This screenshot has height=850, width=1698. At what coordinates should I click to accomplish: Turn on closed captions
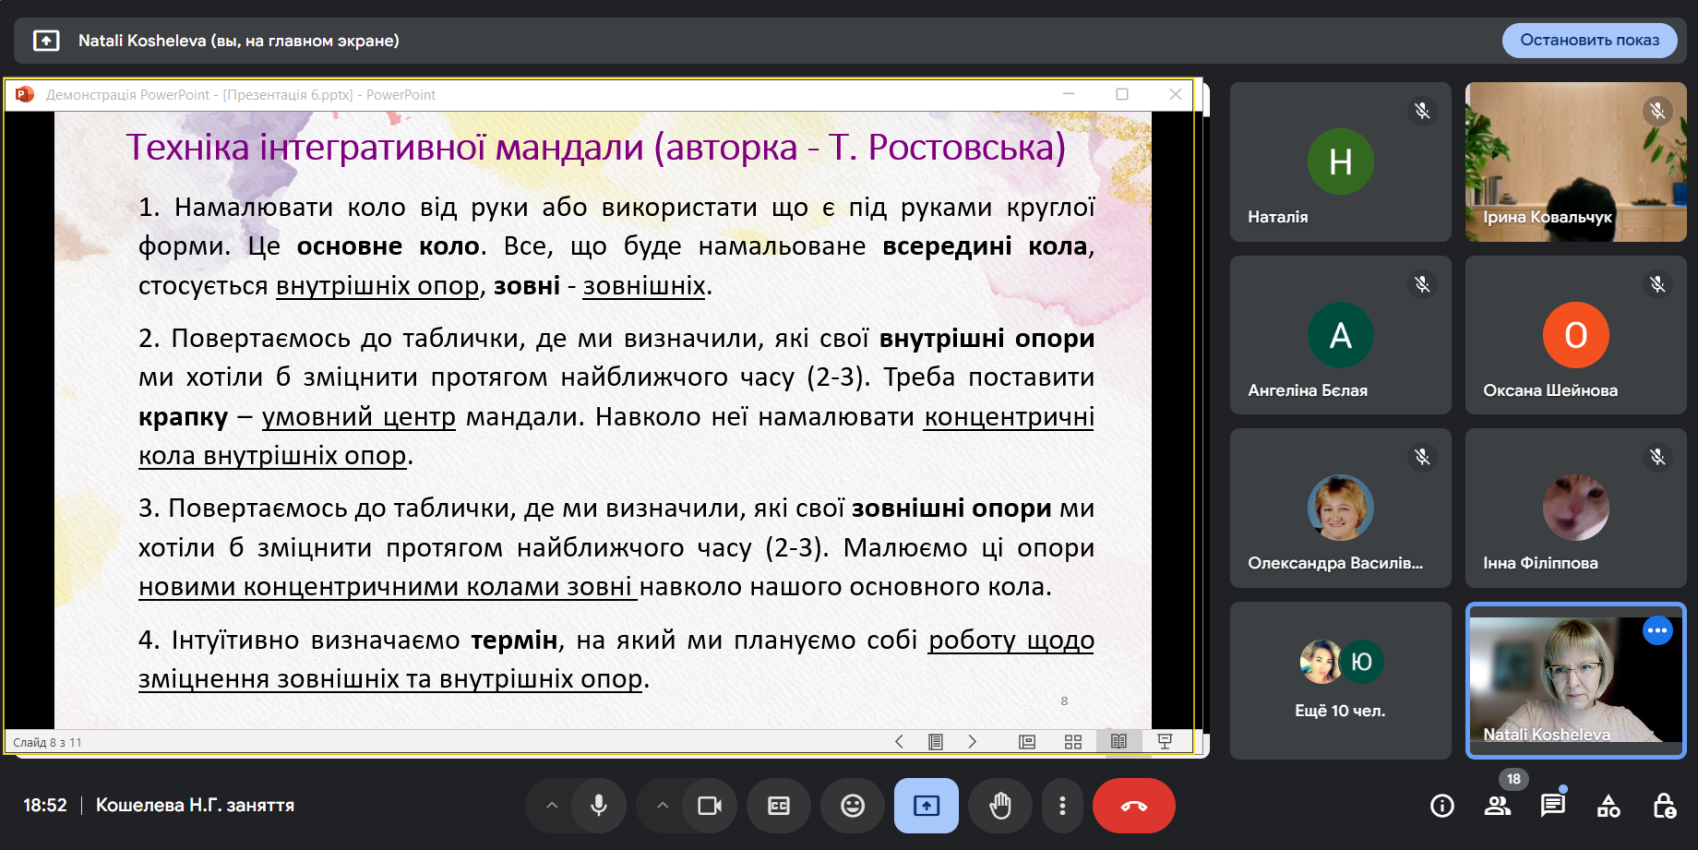[x=779, y=806]
